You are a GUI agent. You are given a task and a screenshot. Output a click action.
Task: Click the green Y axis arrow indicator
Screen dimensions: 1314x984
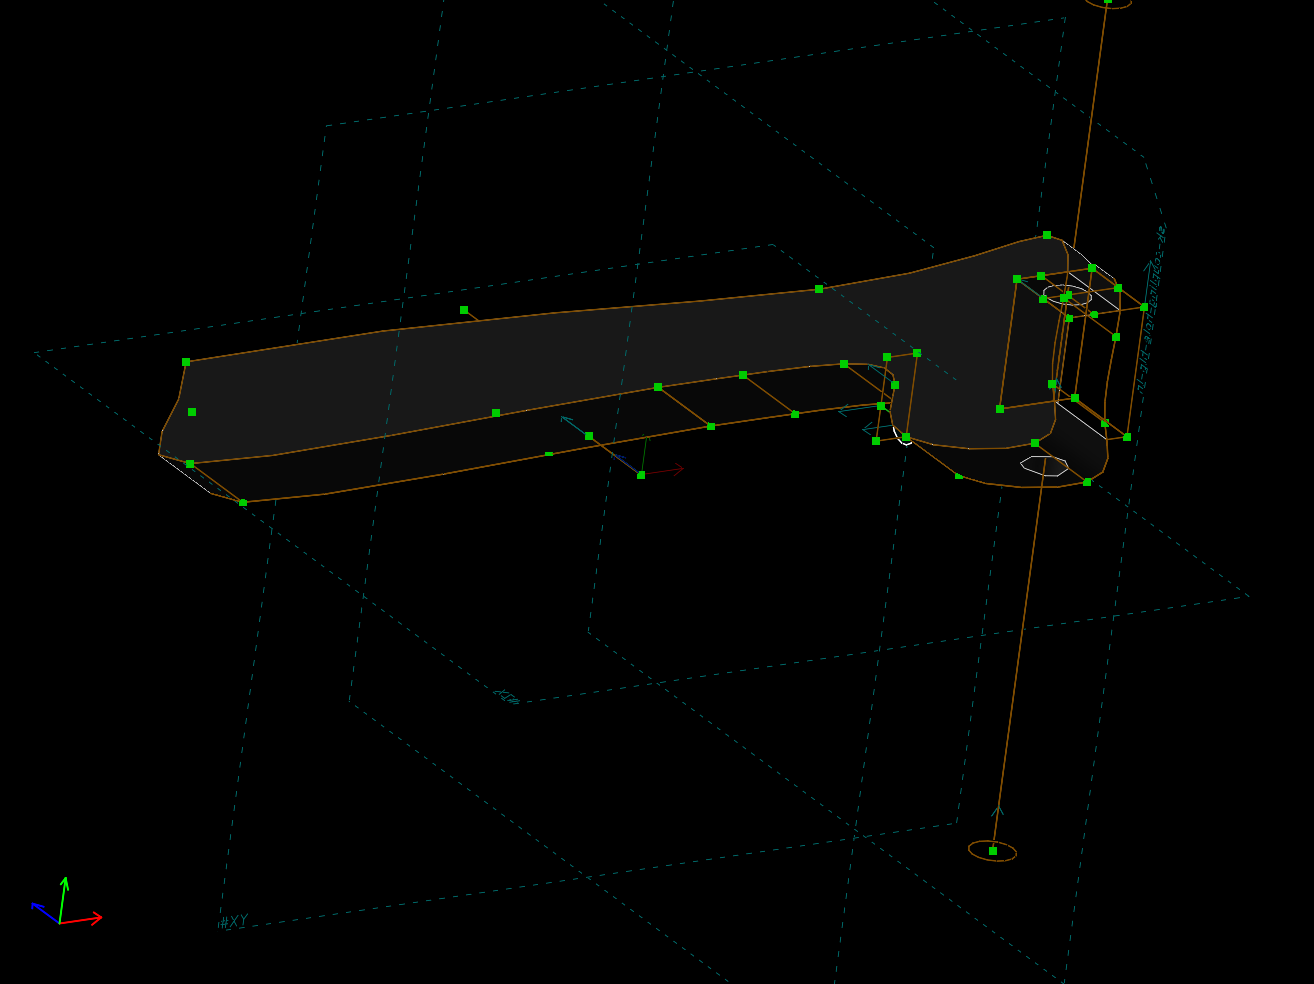click(x=63, y=899)
